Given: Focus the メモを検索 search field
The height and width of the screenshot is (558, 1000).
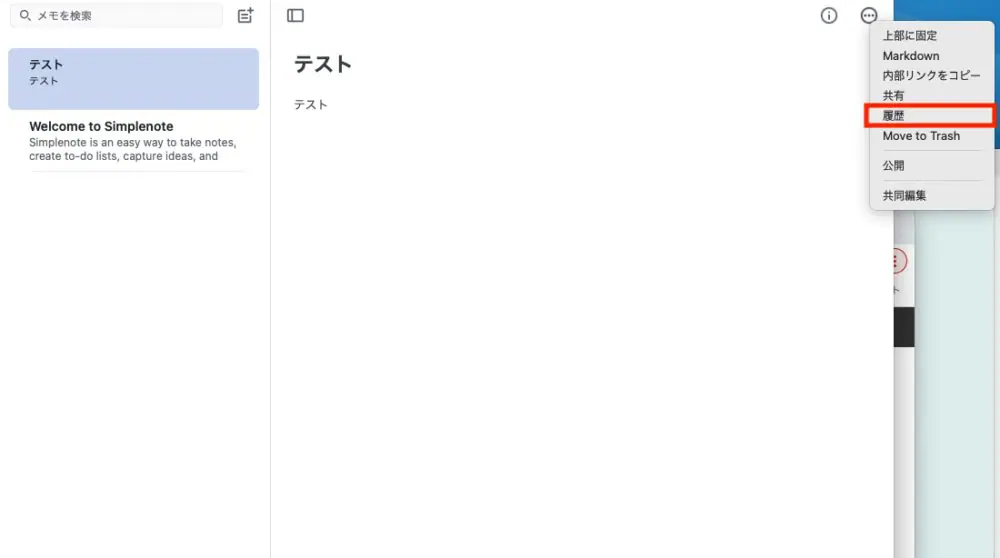Looking at the screenshot, I should coord(116,15).
